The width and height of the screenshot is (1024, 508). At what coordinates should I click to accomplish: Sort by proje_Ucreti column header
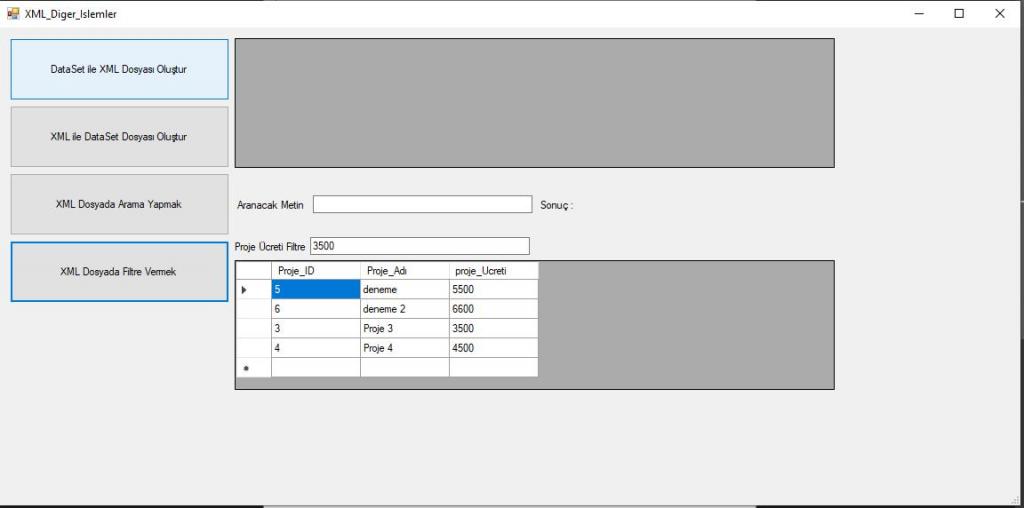click(x=494, y=271)
